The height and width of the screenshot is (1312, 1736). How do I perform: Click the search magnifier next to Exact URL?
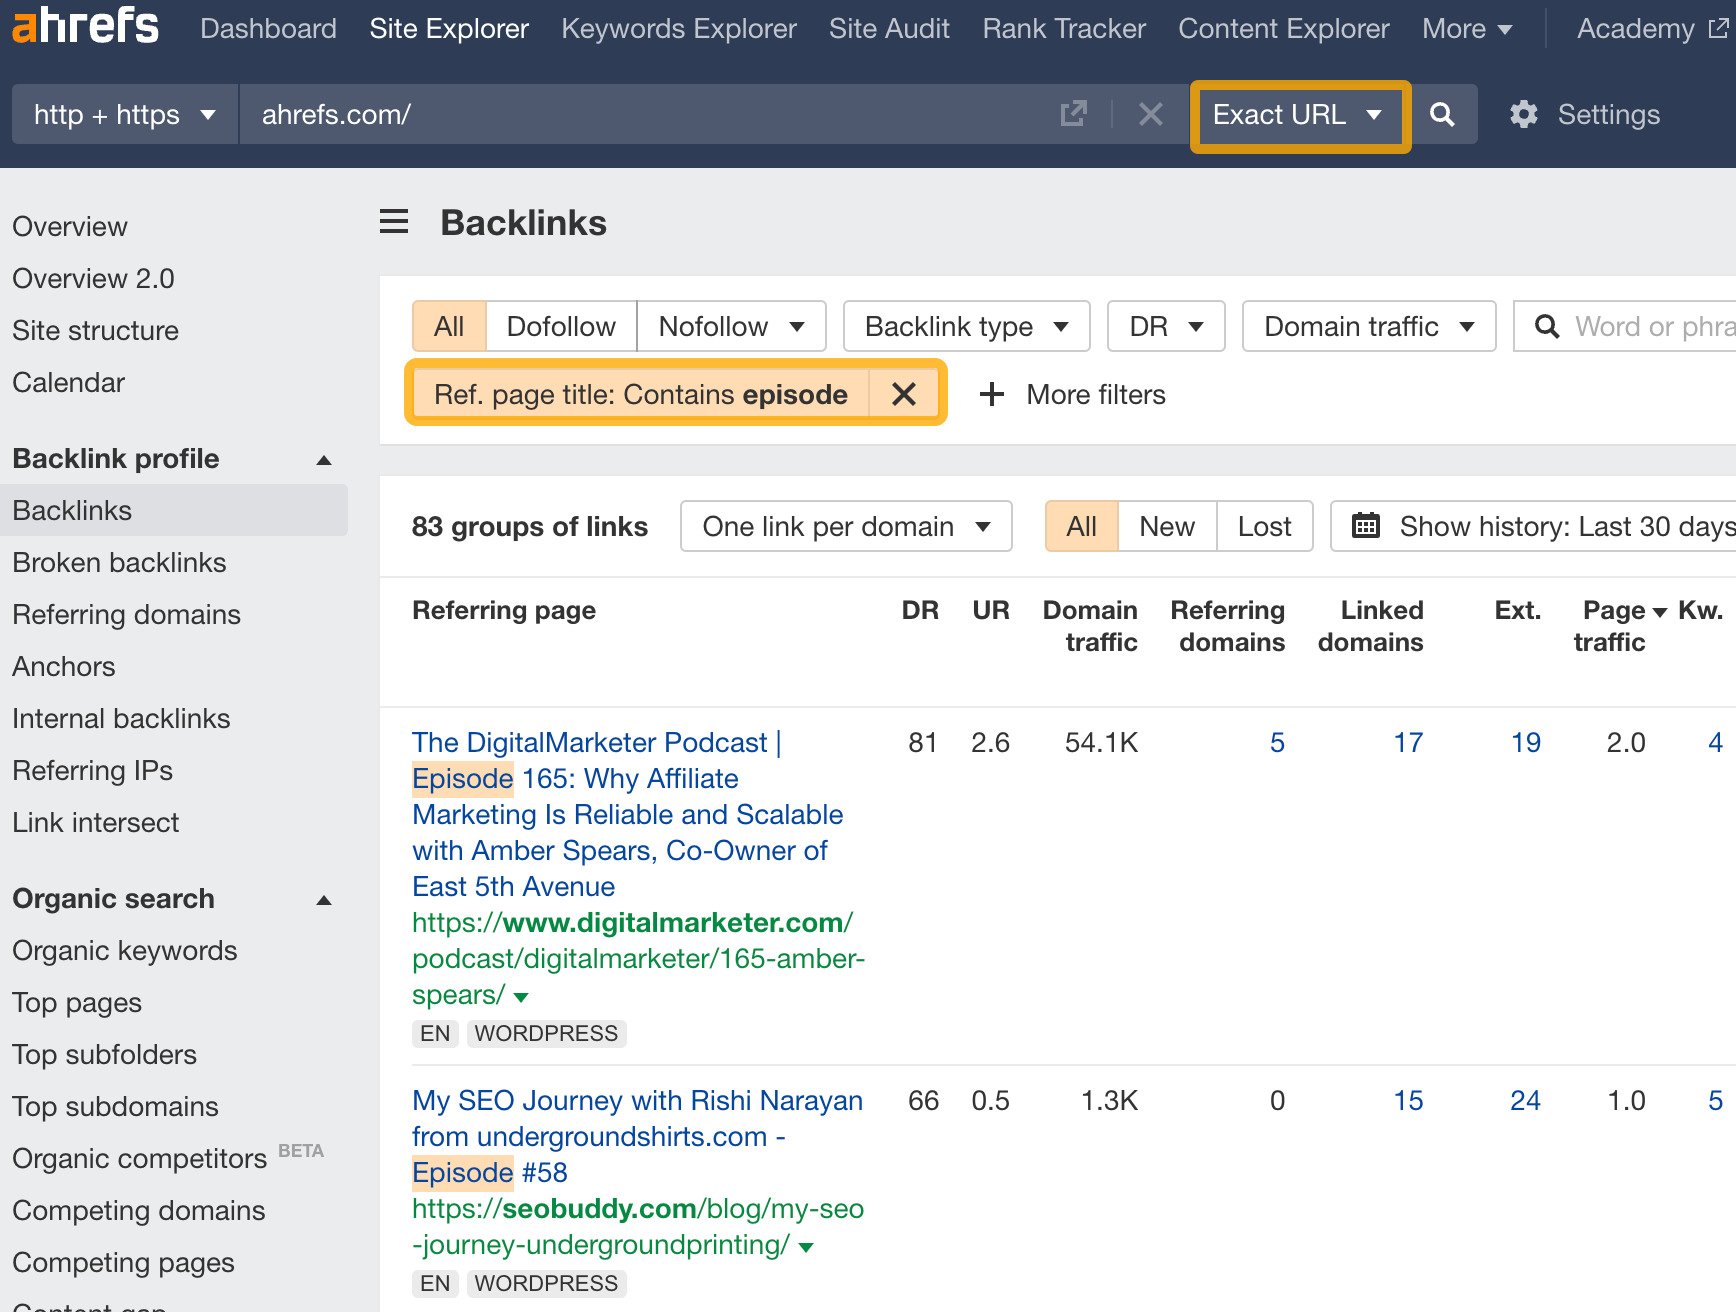(x=1443, y=114)
